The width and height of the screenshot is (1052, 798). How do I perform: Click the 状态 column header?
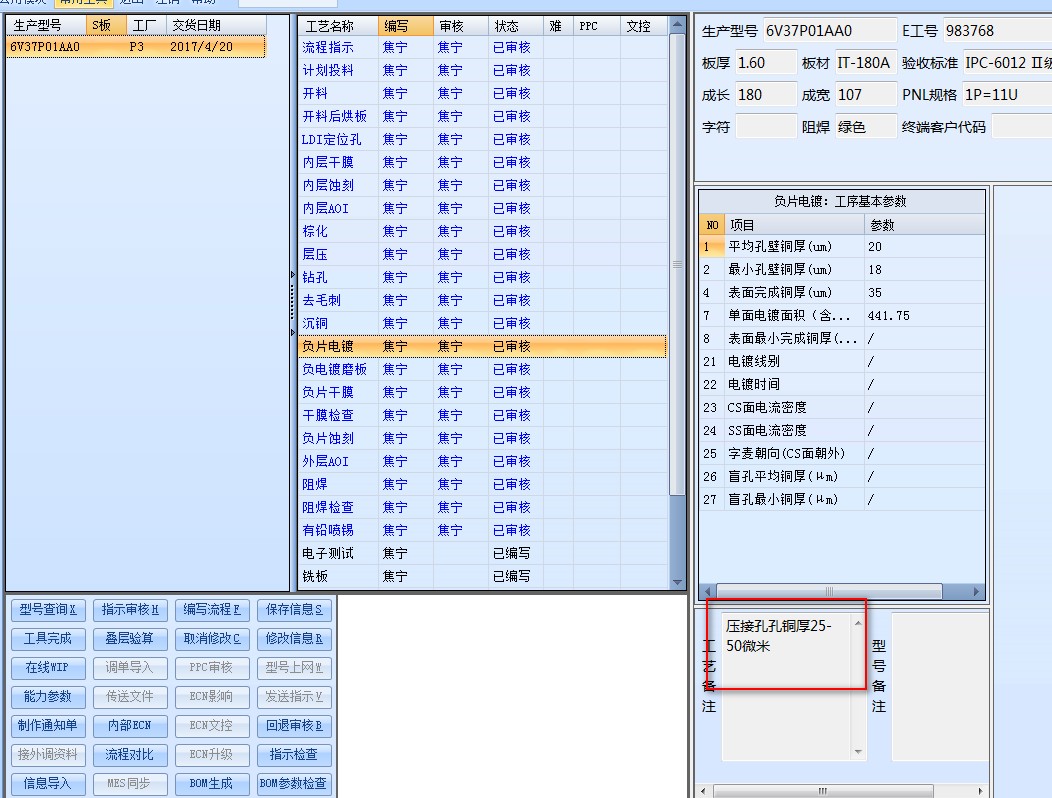(516, 26)
